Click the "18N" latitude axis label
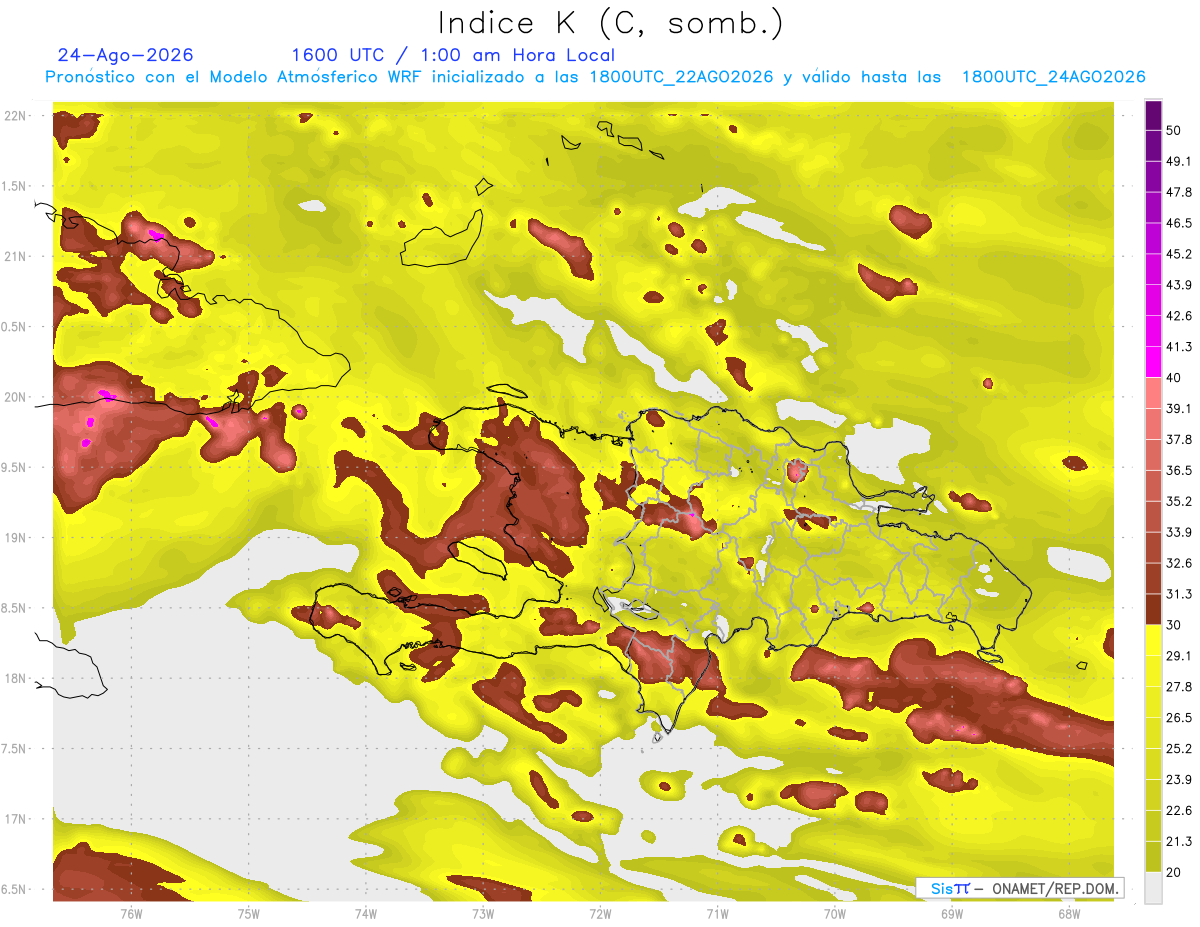The image size is (1200, 927). (x=16, y=678)
